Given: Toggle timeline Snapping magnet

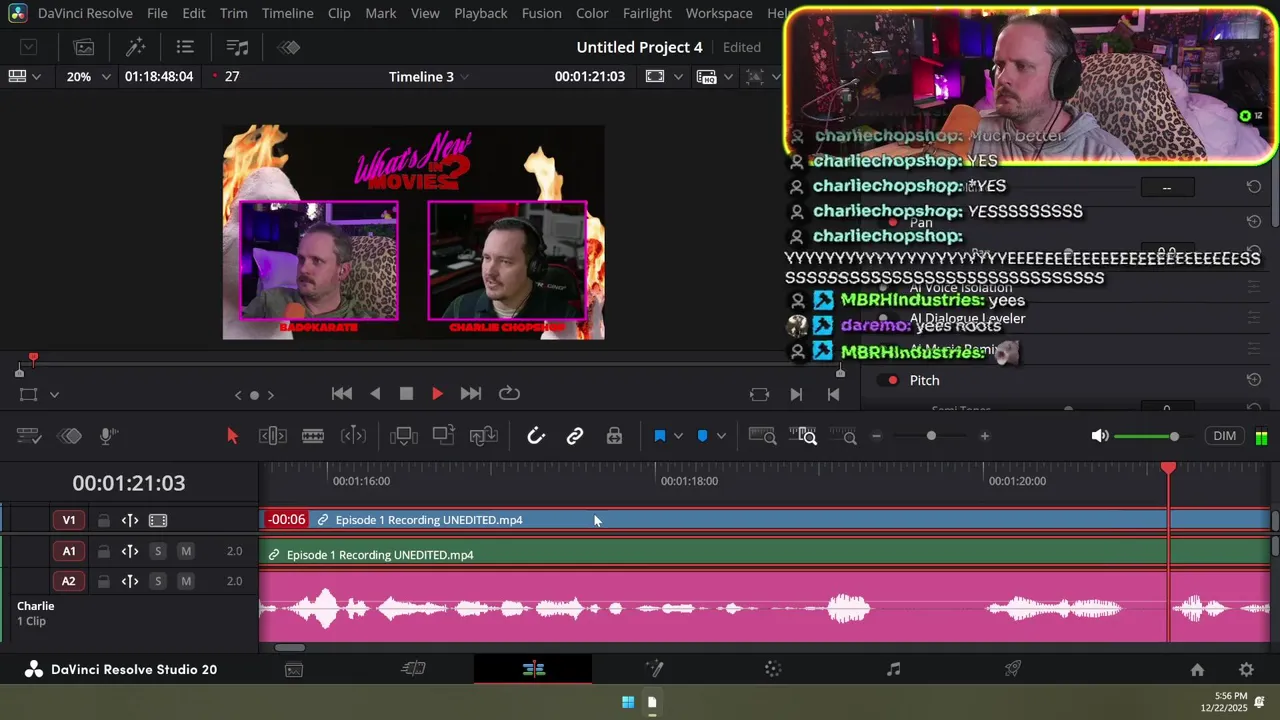Looking at the screenshot, I should tap(536, 436).
